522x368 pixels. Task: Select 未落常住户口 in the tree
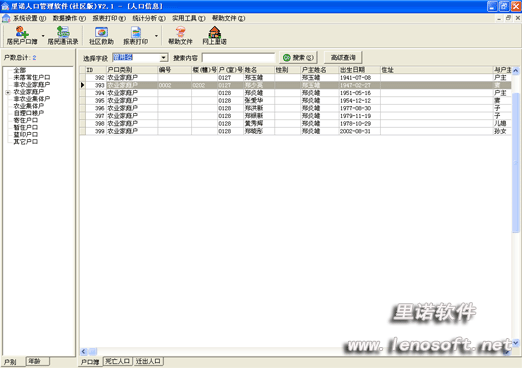[32, 77]
